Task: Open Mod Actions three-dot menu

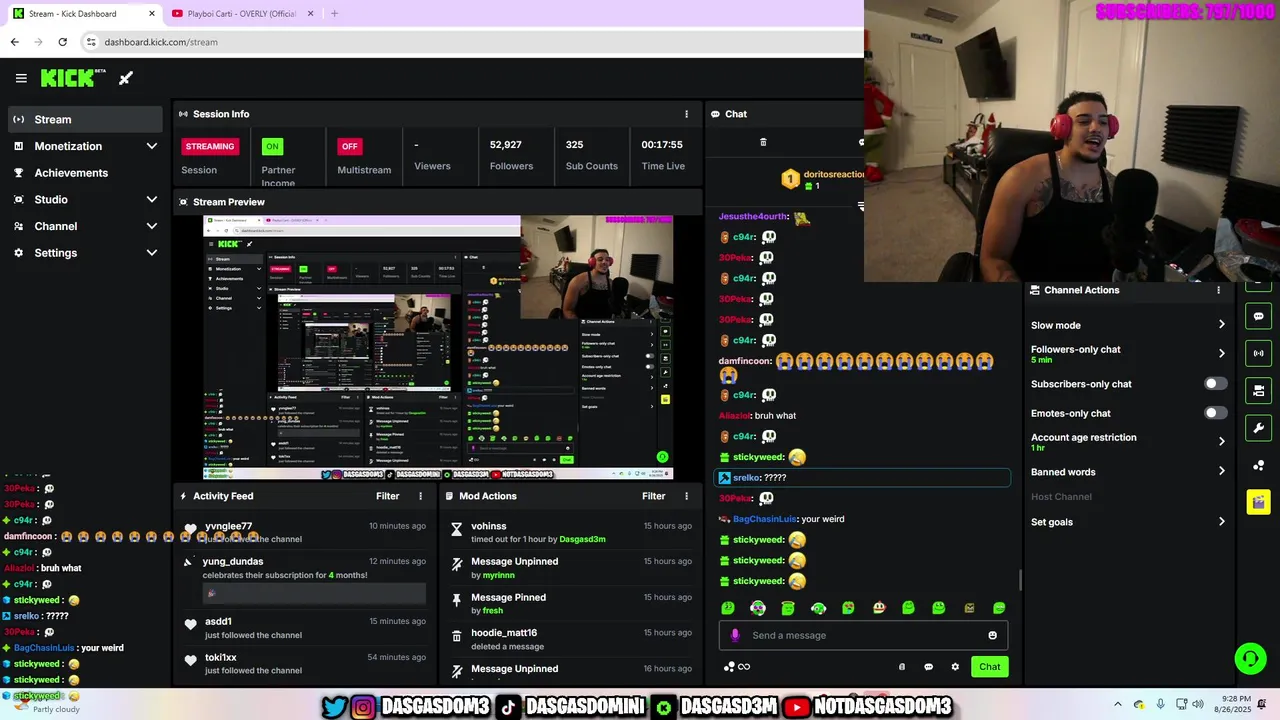Action: (x=686, y=496)
